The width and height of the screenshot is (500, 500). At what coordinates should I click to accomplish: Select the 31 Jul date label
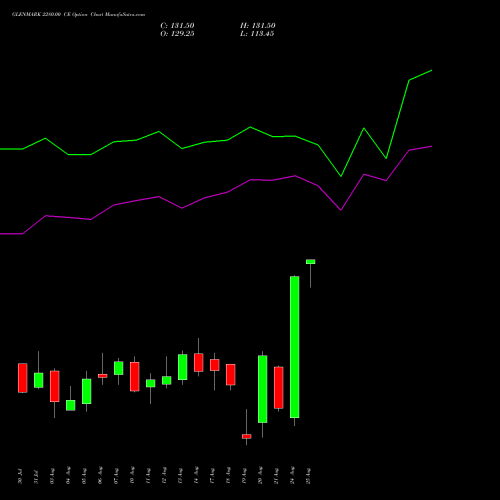point(36,476)
